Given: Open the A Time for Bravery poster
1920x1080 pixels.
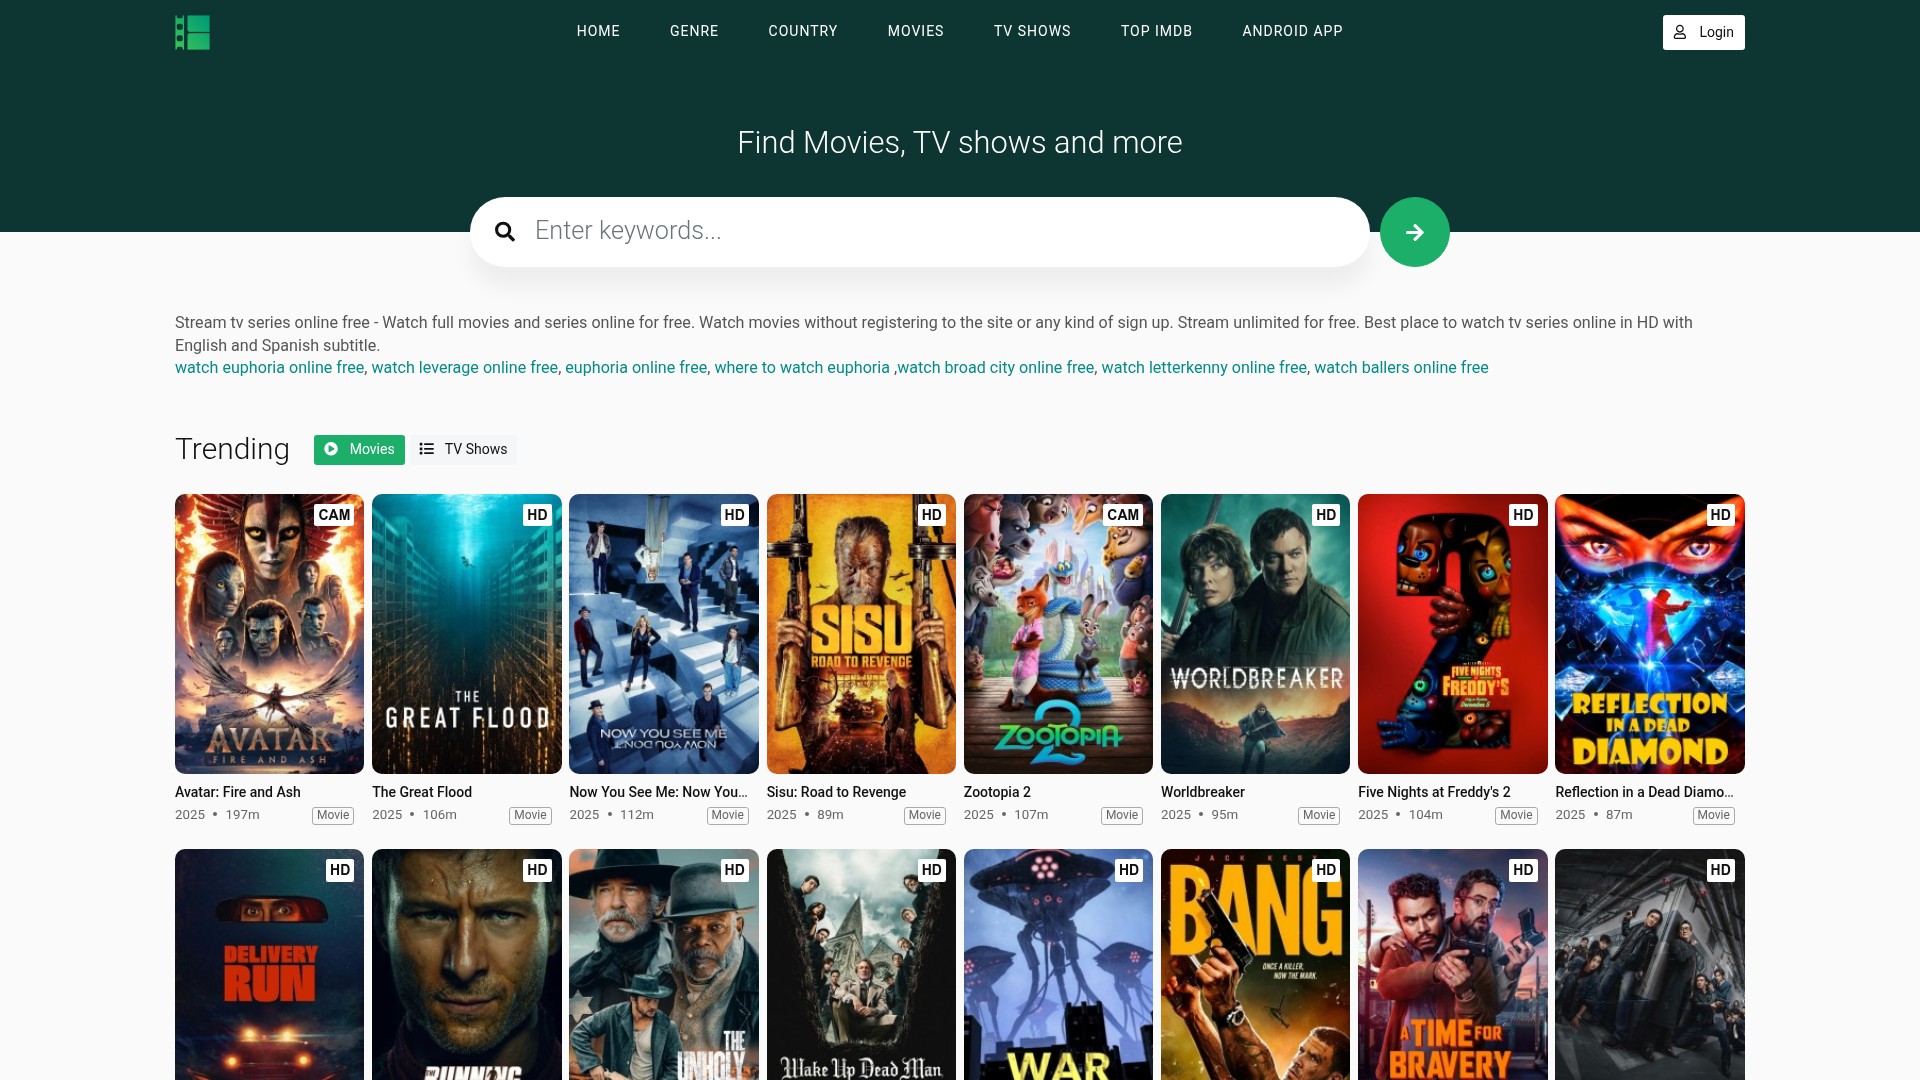Looking at the screenshot, I should [1453, 965].
